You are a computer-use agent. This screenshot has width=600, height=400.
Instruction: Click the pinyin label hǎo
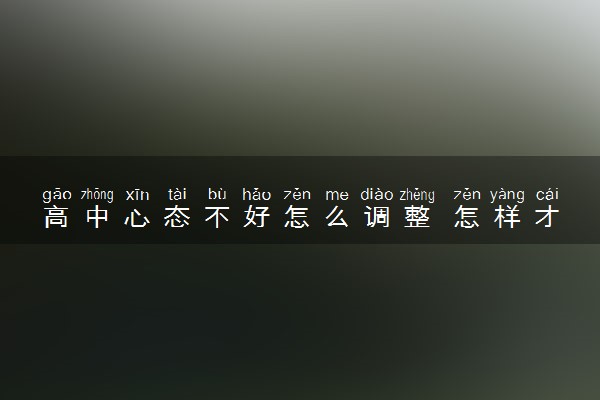pos(257,194)
